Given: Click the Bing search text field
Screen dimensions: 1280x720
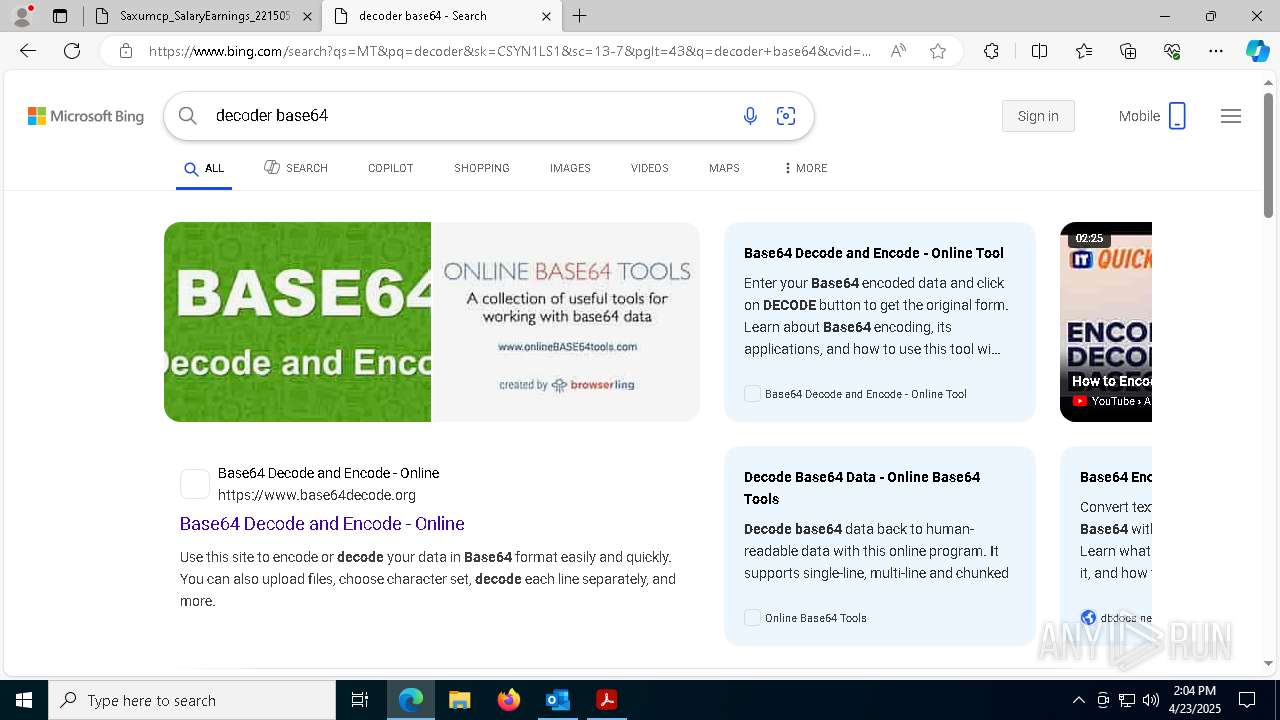Looking at the screenshot, I should point(470,116).
